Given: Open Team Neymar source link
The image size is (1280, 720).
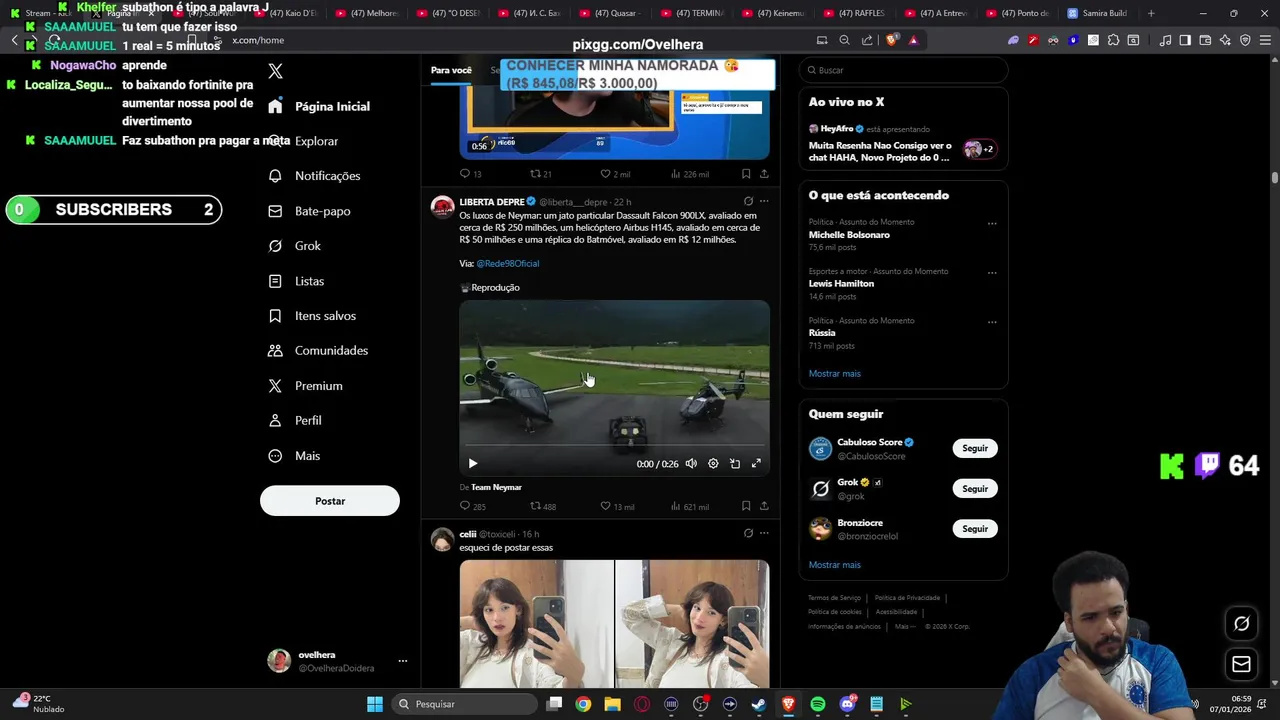Looking at the screenshot, I should [496, 488].
